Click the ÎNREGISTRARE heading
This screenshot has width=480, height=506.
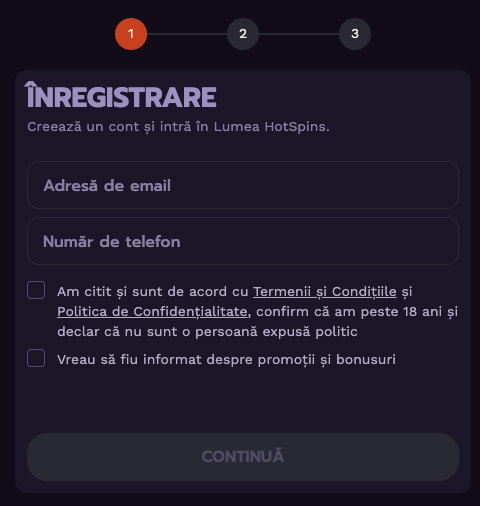(x=121, y=95)
